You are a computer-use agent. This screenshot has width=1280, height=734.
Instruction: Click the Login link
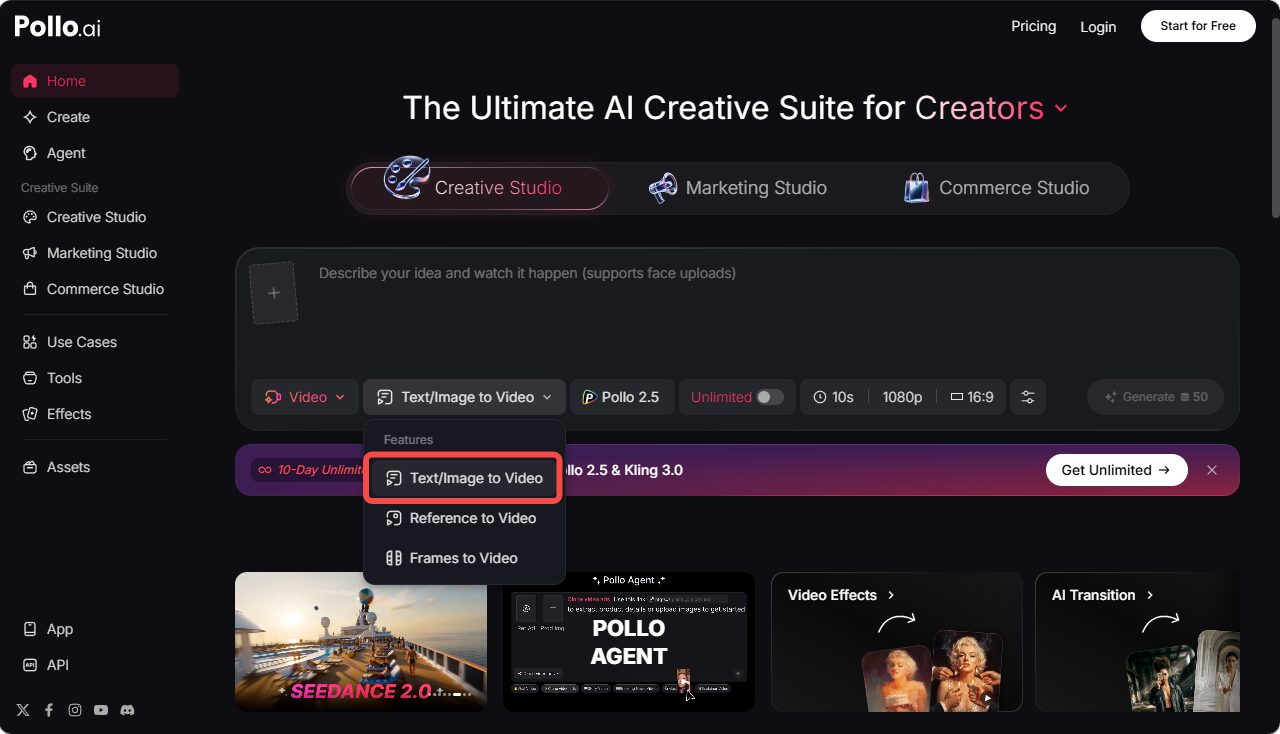tap(1098, 27)
